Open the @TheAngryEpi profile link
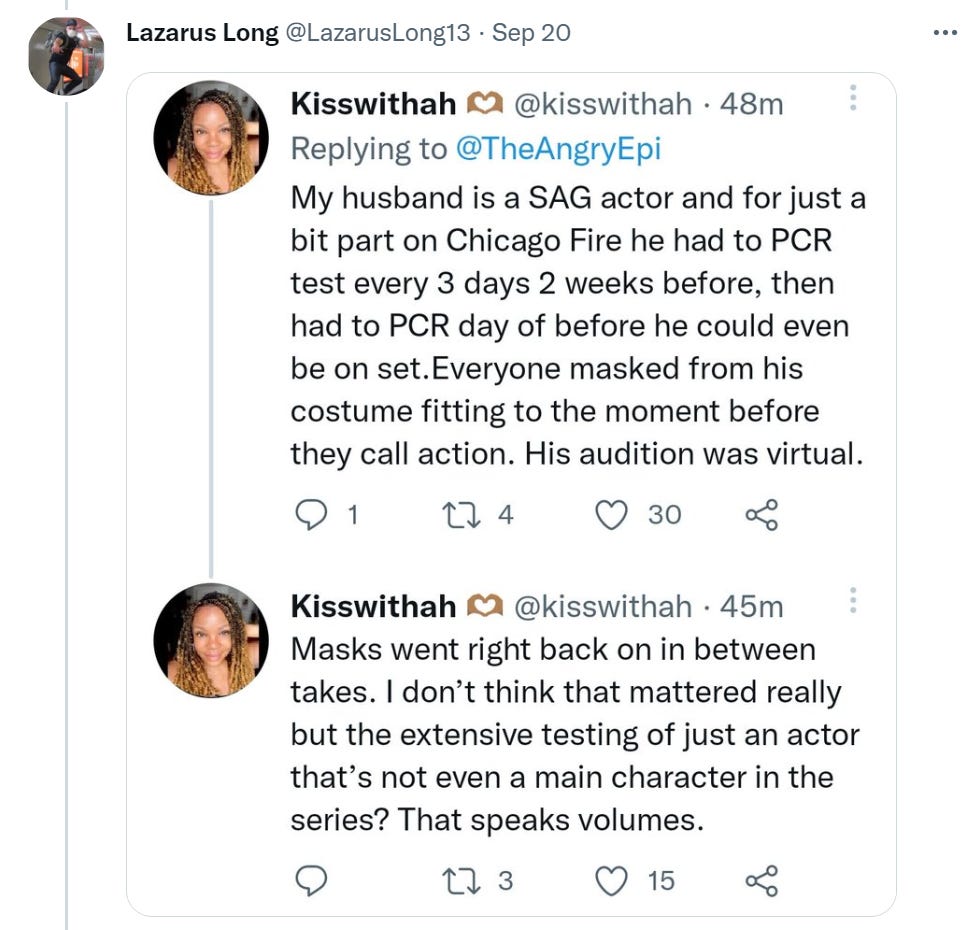This screenshot has height=930, width=963. pyautogui.click(x=558, y=149)
